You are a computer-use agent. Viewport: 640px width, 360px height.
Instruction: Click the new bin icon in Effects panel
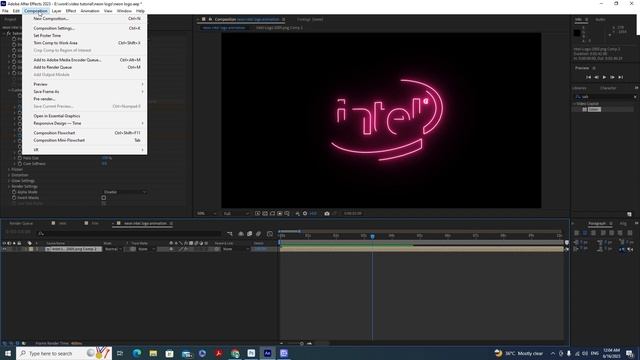click(x=629, y=214)
